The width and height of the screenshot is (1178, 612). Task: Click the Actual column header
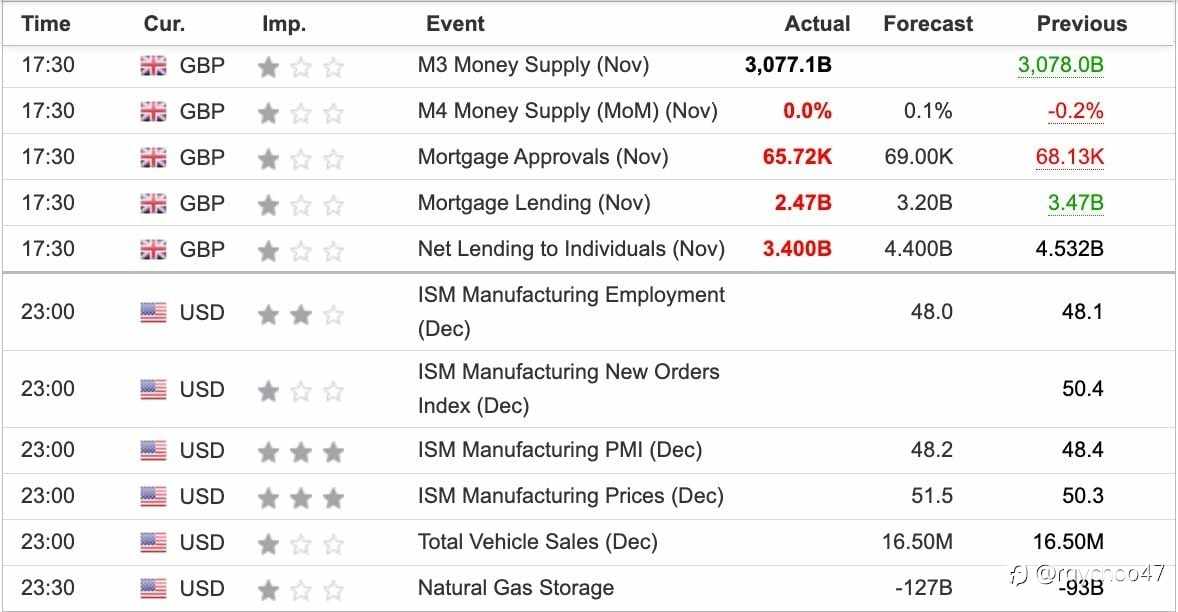point(817,24)
